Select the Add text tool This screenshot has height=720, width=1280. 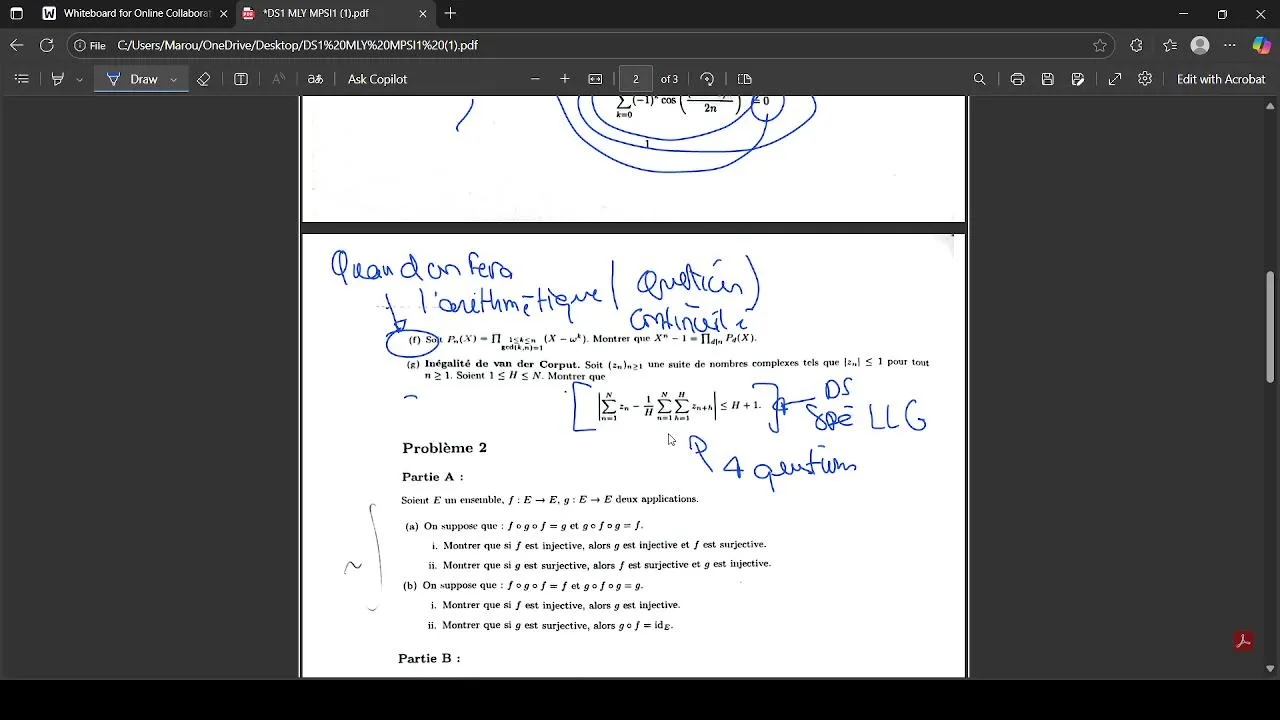[241, 79]
